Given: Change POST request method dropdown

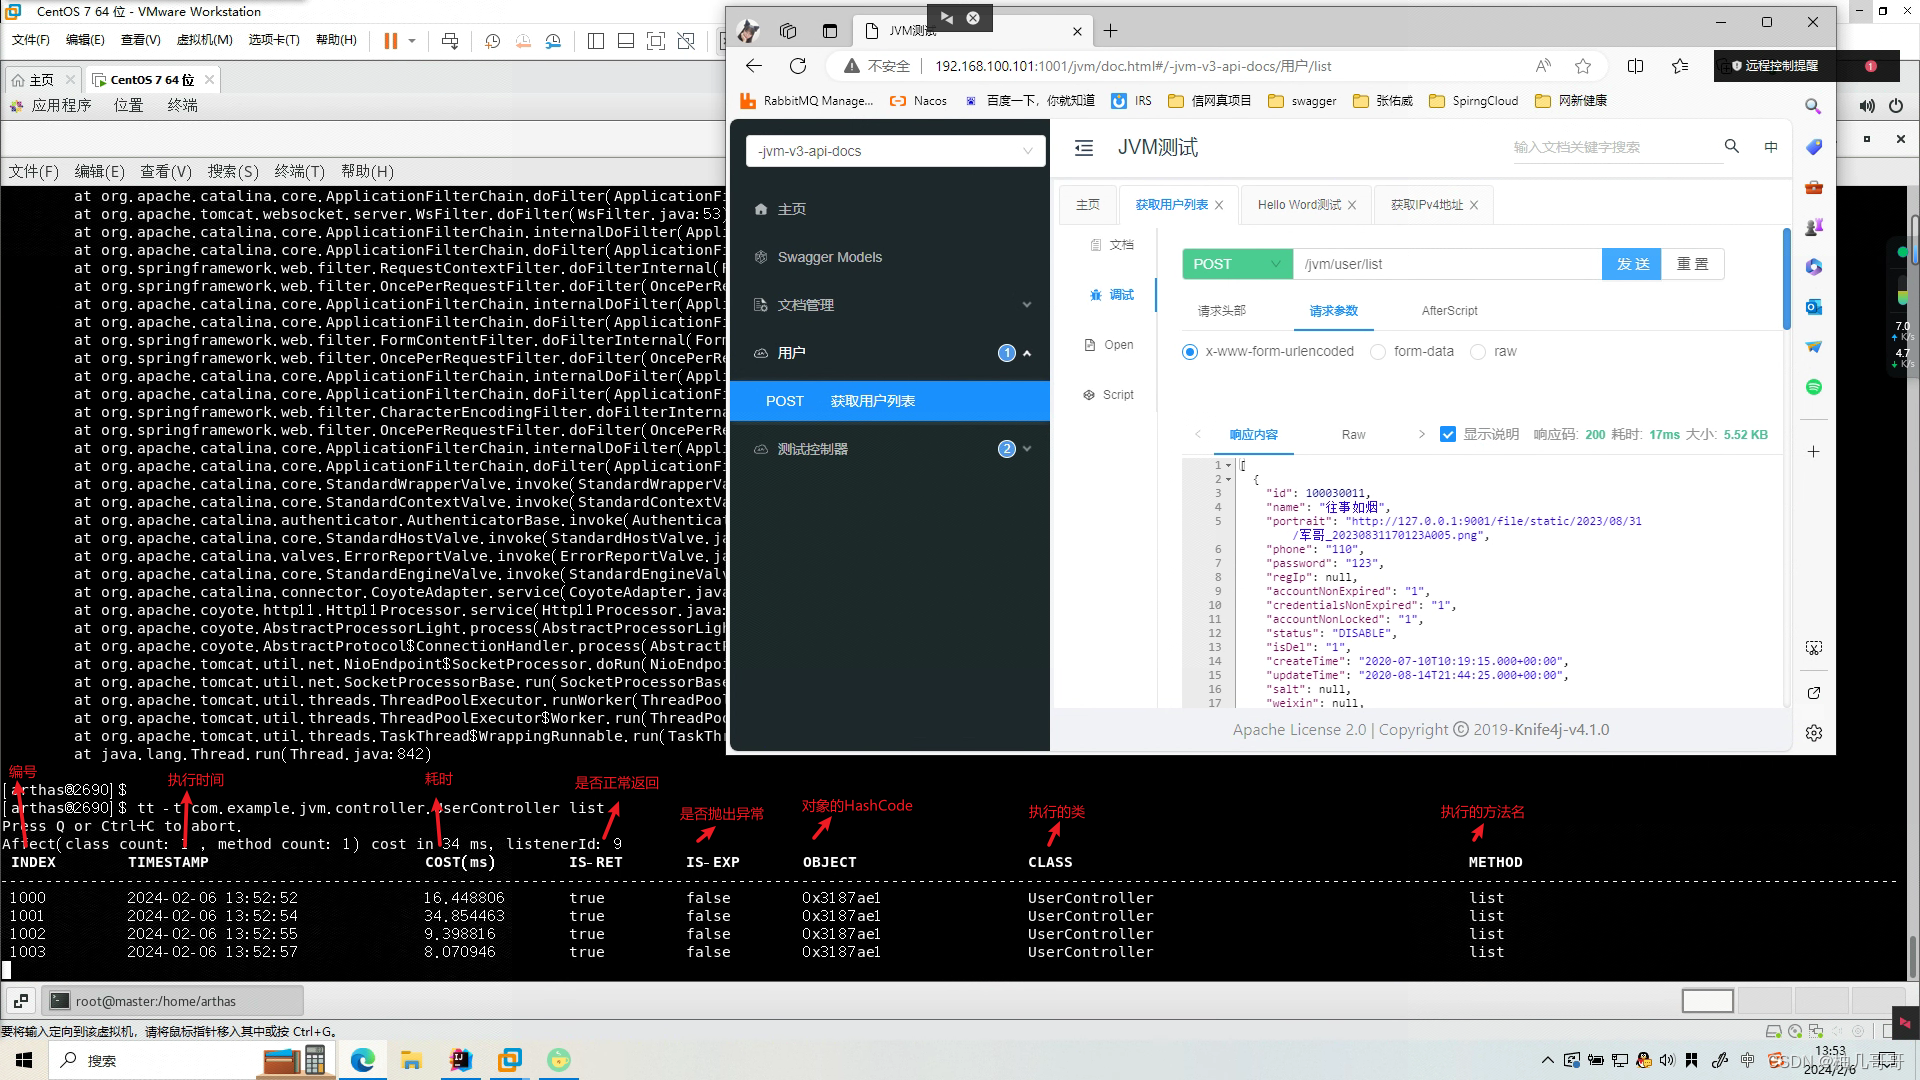Looking at the screenshot, I should [1237, 264].
